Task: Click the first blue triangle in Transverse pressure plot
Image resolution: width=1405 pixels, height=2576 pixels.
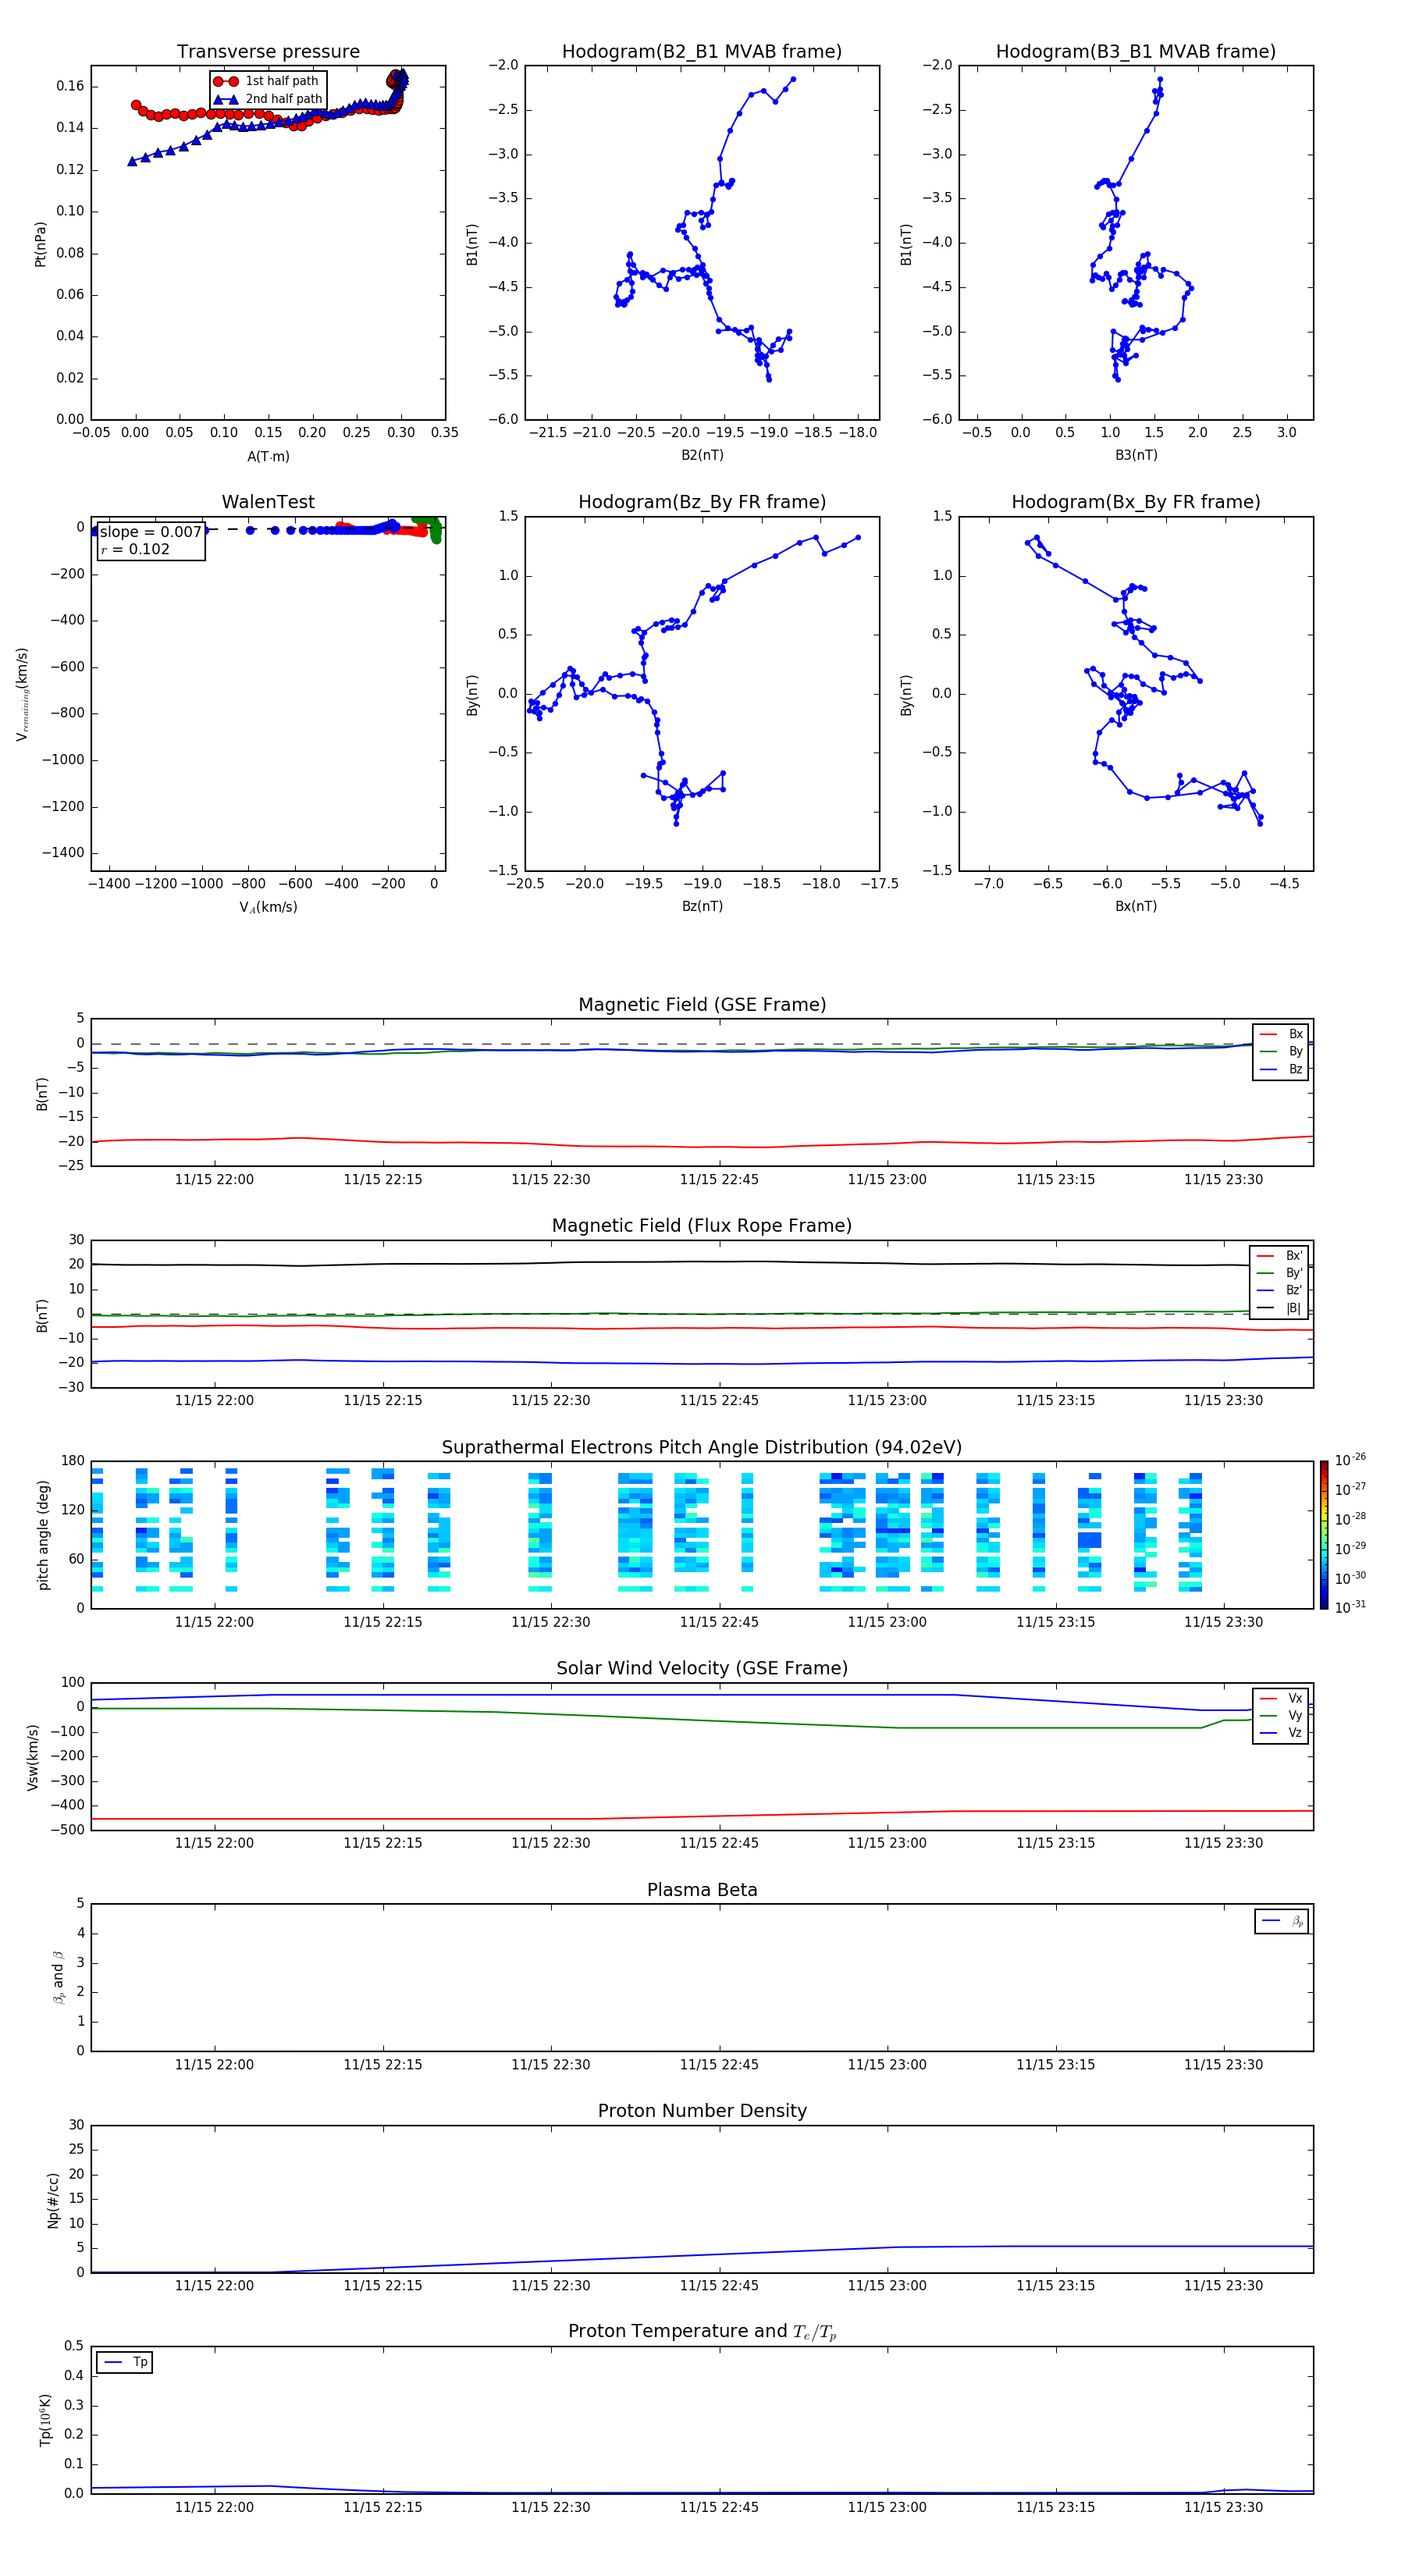Action: (132, 161)
